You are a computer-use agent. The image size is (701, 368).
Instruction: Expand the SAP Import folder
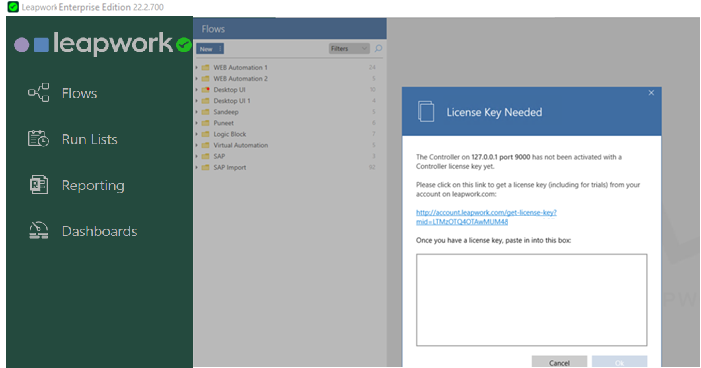197,168
